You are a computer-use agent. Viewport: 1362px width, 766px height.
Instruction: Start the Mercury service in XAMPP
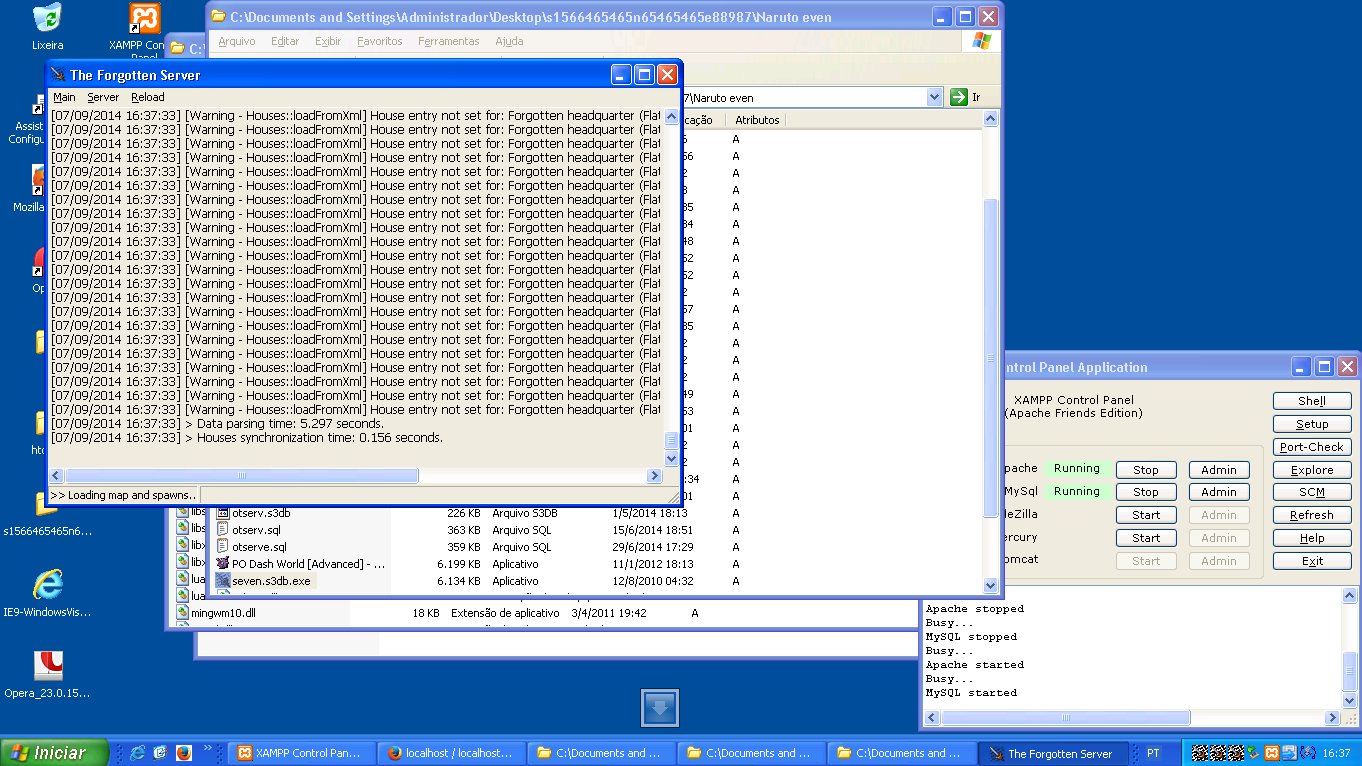click(x=1146, y=538)
